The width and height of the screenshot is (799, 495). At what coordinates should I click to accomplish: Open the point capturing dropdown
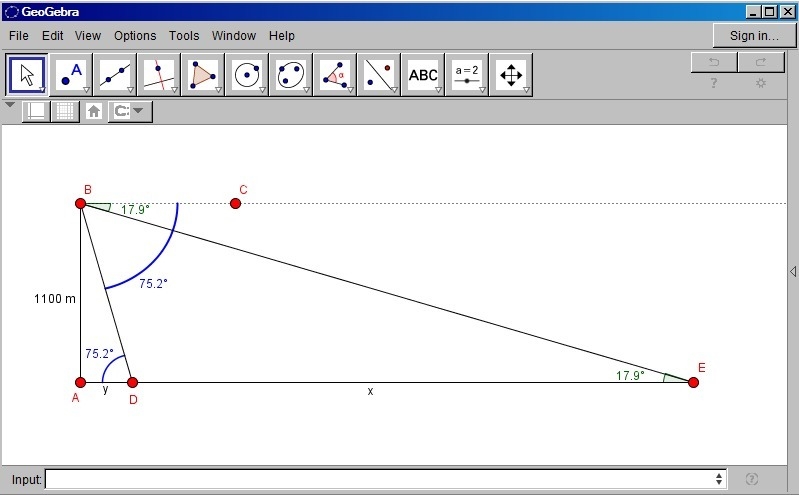(130, 111)
